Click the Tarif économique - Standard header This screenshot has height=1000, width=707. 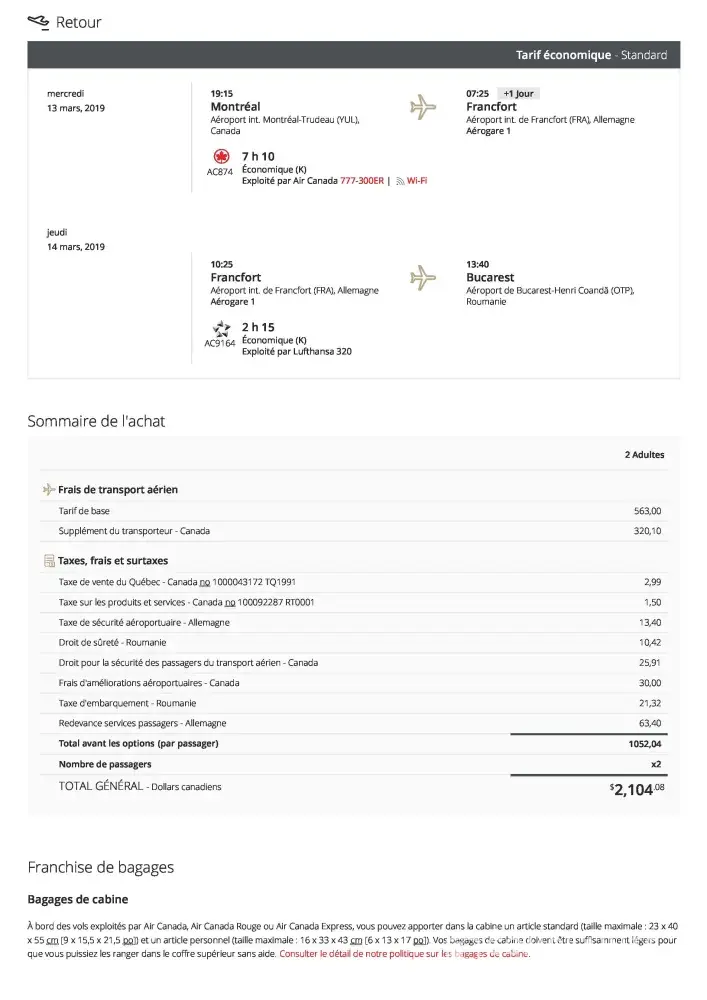click(x=590, y=55)
